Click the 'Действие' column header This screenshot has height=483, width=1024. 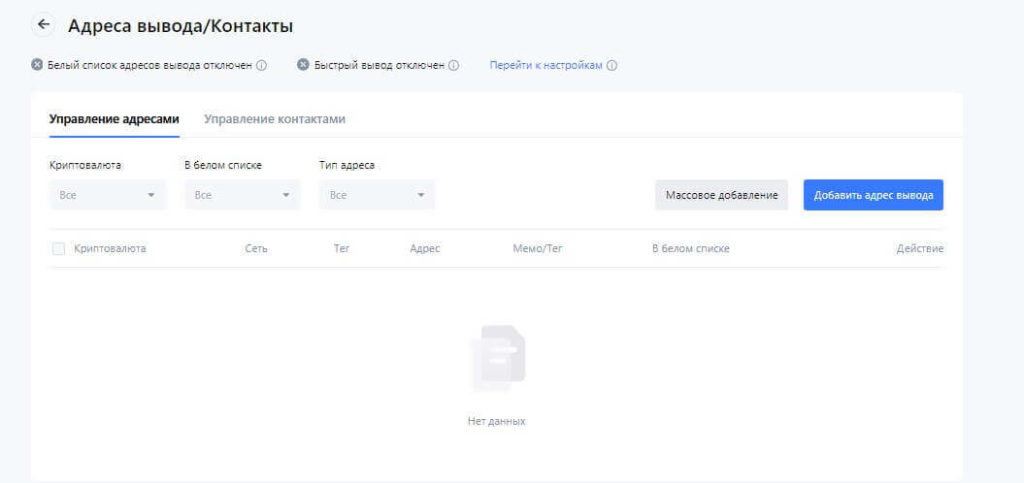coord(920,248)
